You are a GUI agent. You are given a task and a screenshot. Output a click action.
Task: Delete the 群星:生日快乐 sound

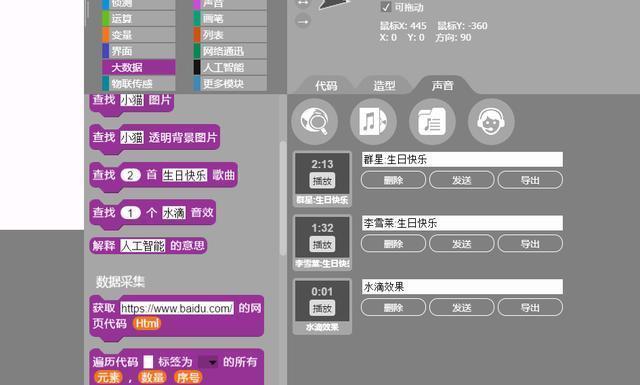[x=393, y=180]
